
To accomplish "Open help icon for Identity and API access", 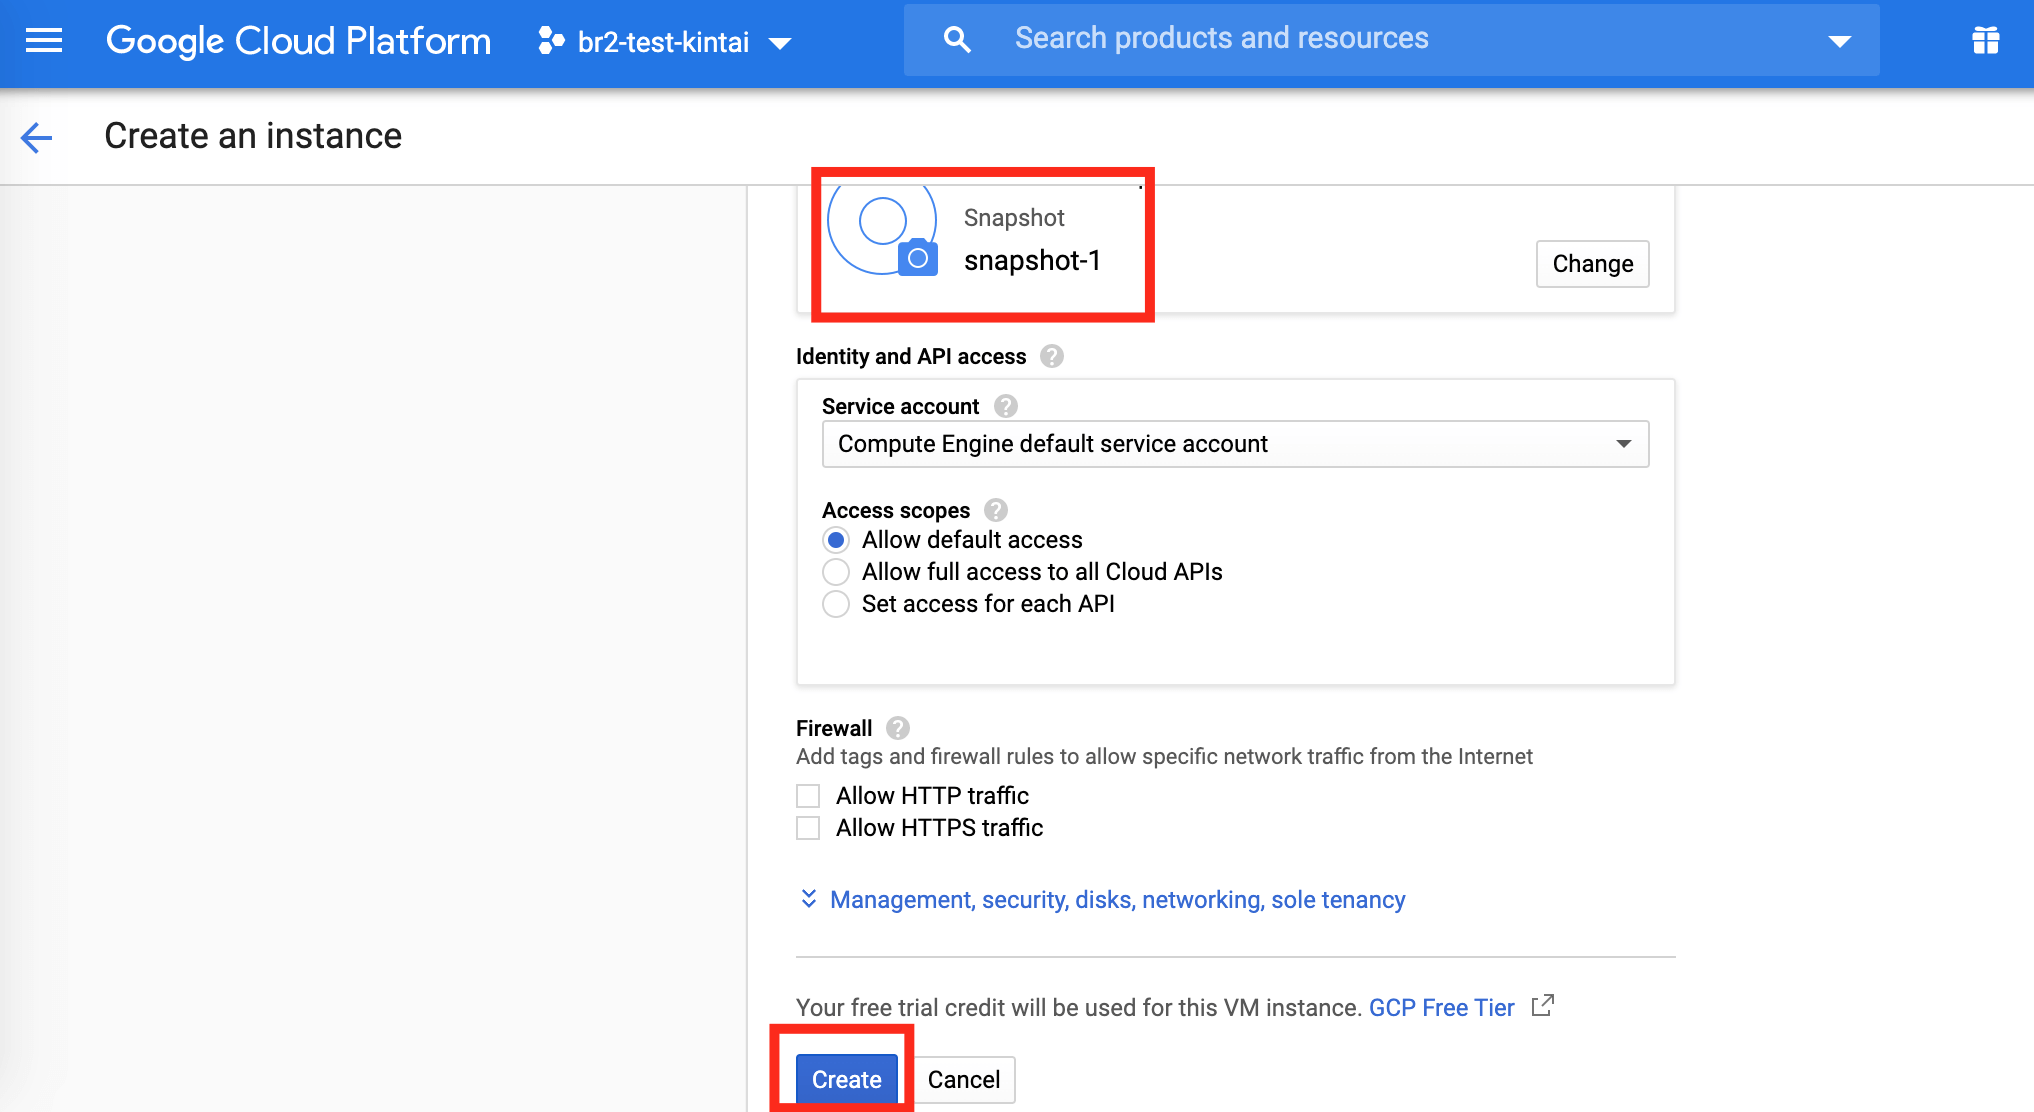I will tap(1052, 356).
